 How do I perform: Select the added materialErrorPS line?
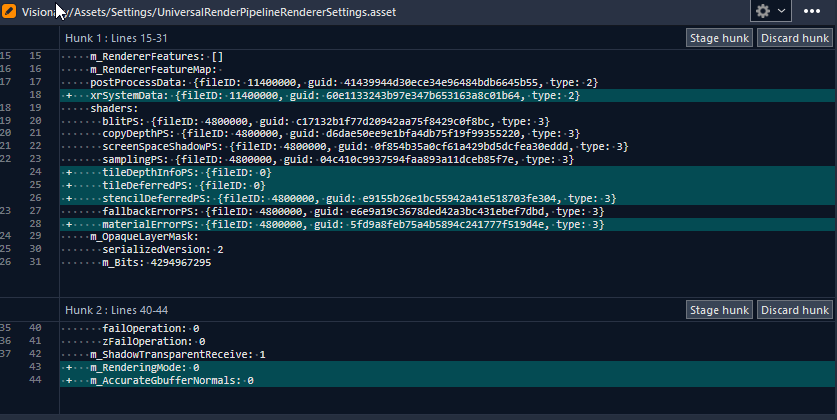[352, 225]
